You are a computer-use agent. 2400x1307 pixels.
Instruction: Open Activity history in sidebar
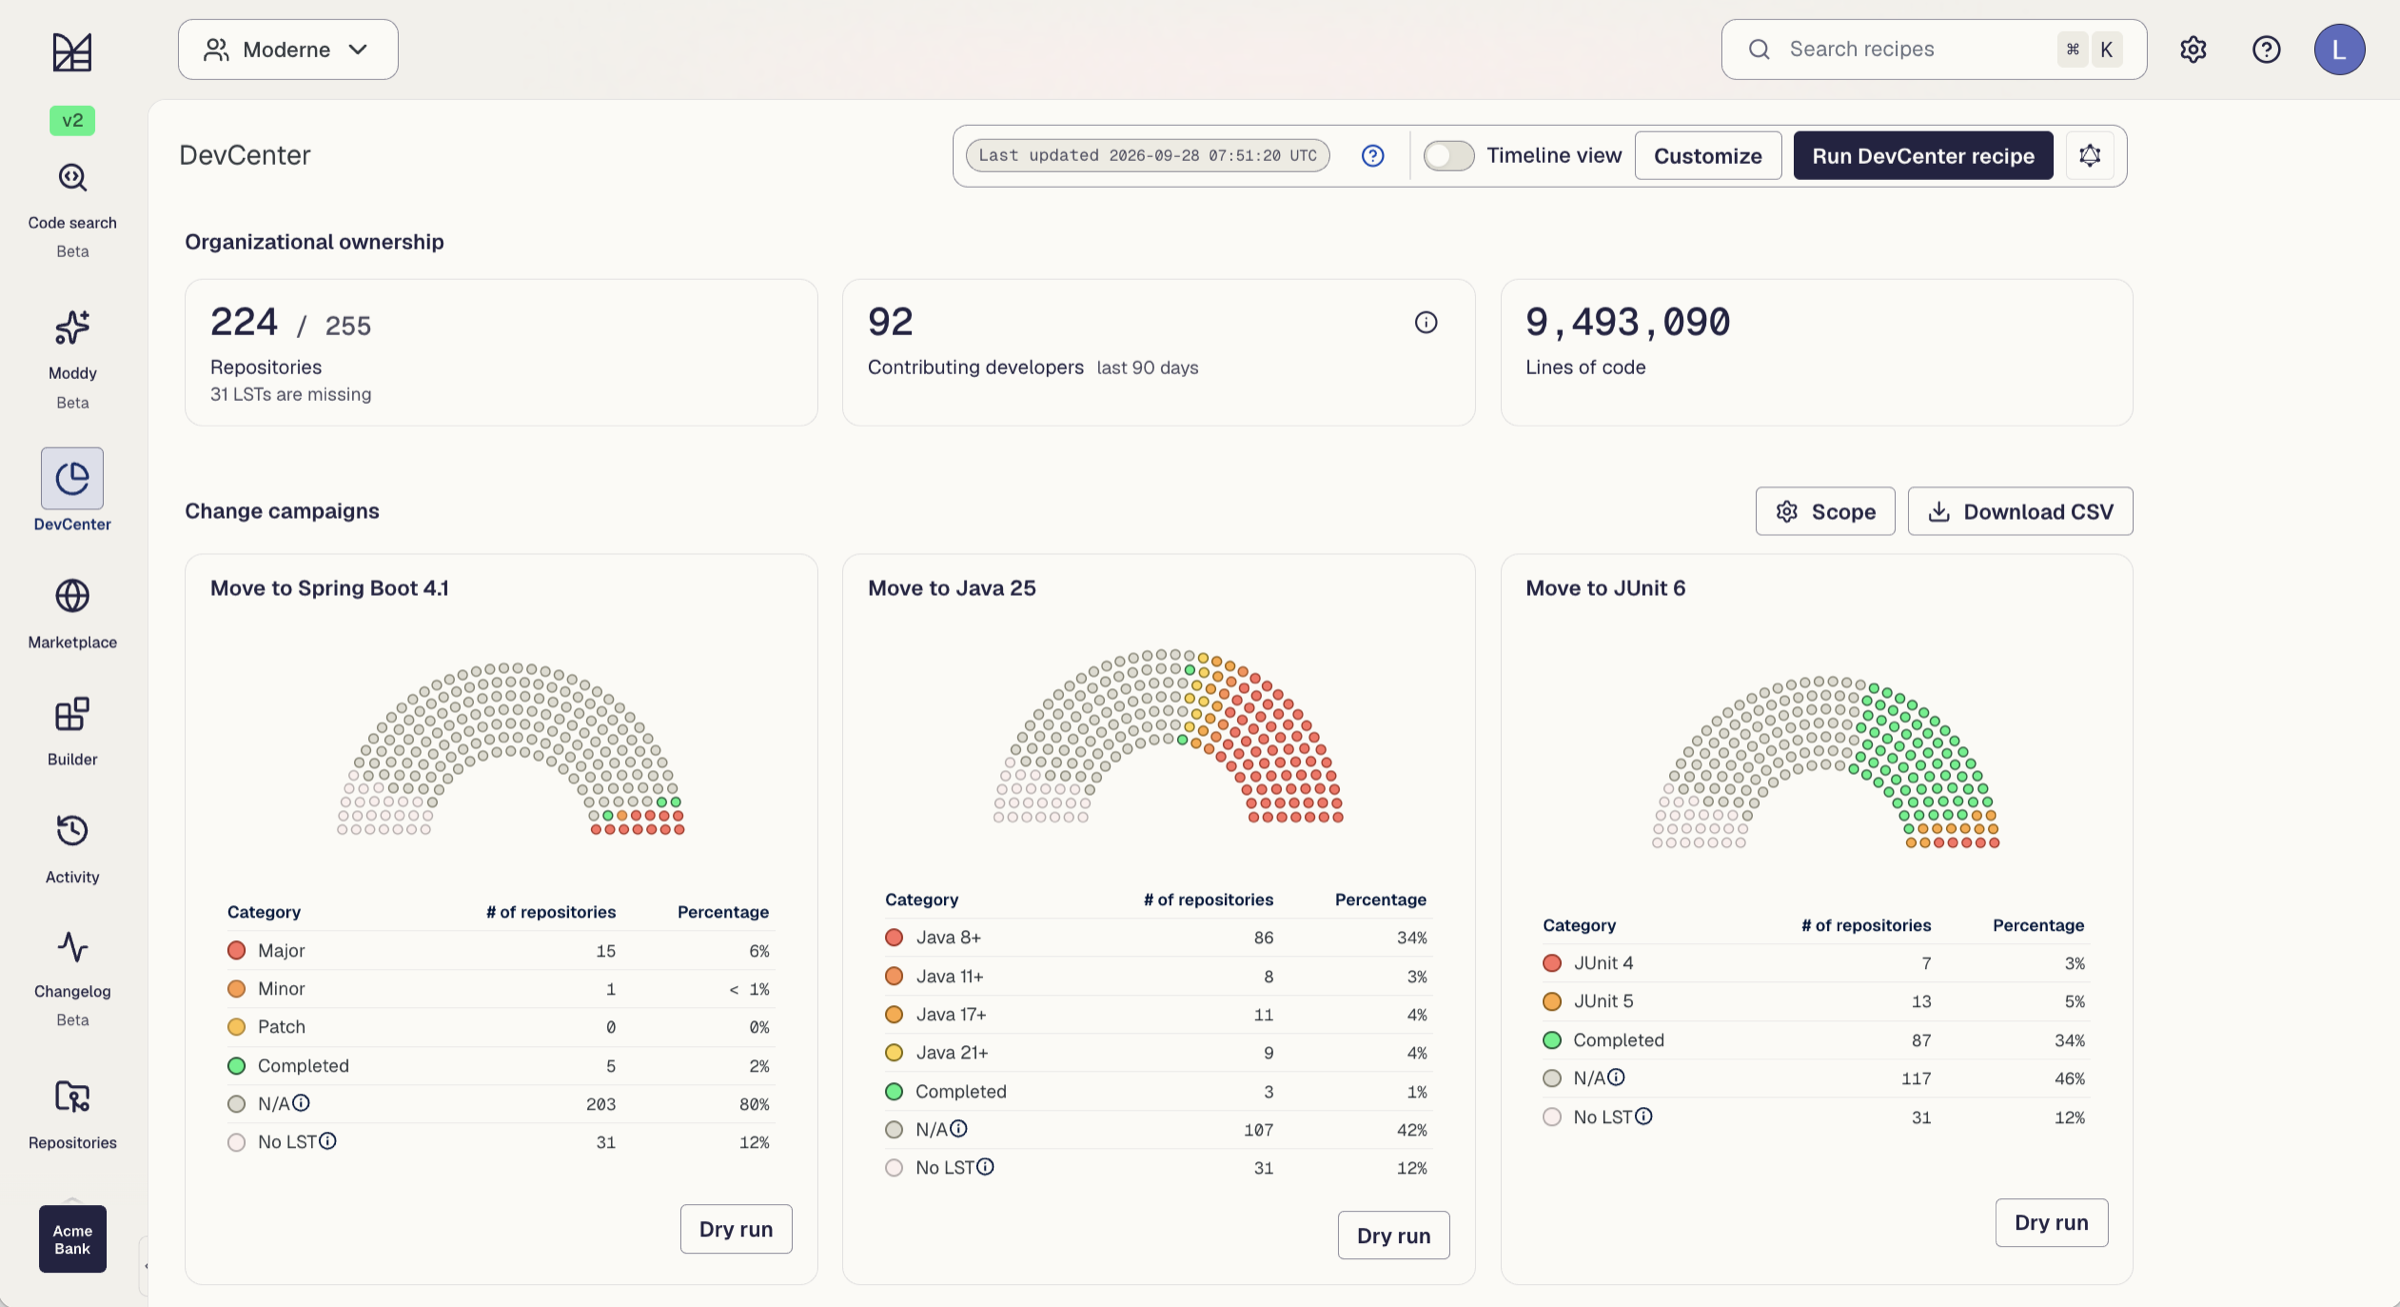72,849
